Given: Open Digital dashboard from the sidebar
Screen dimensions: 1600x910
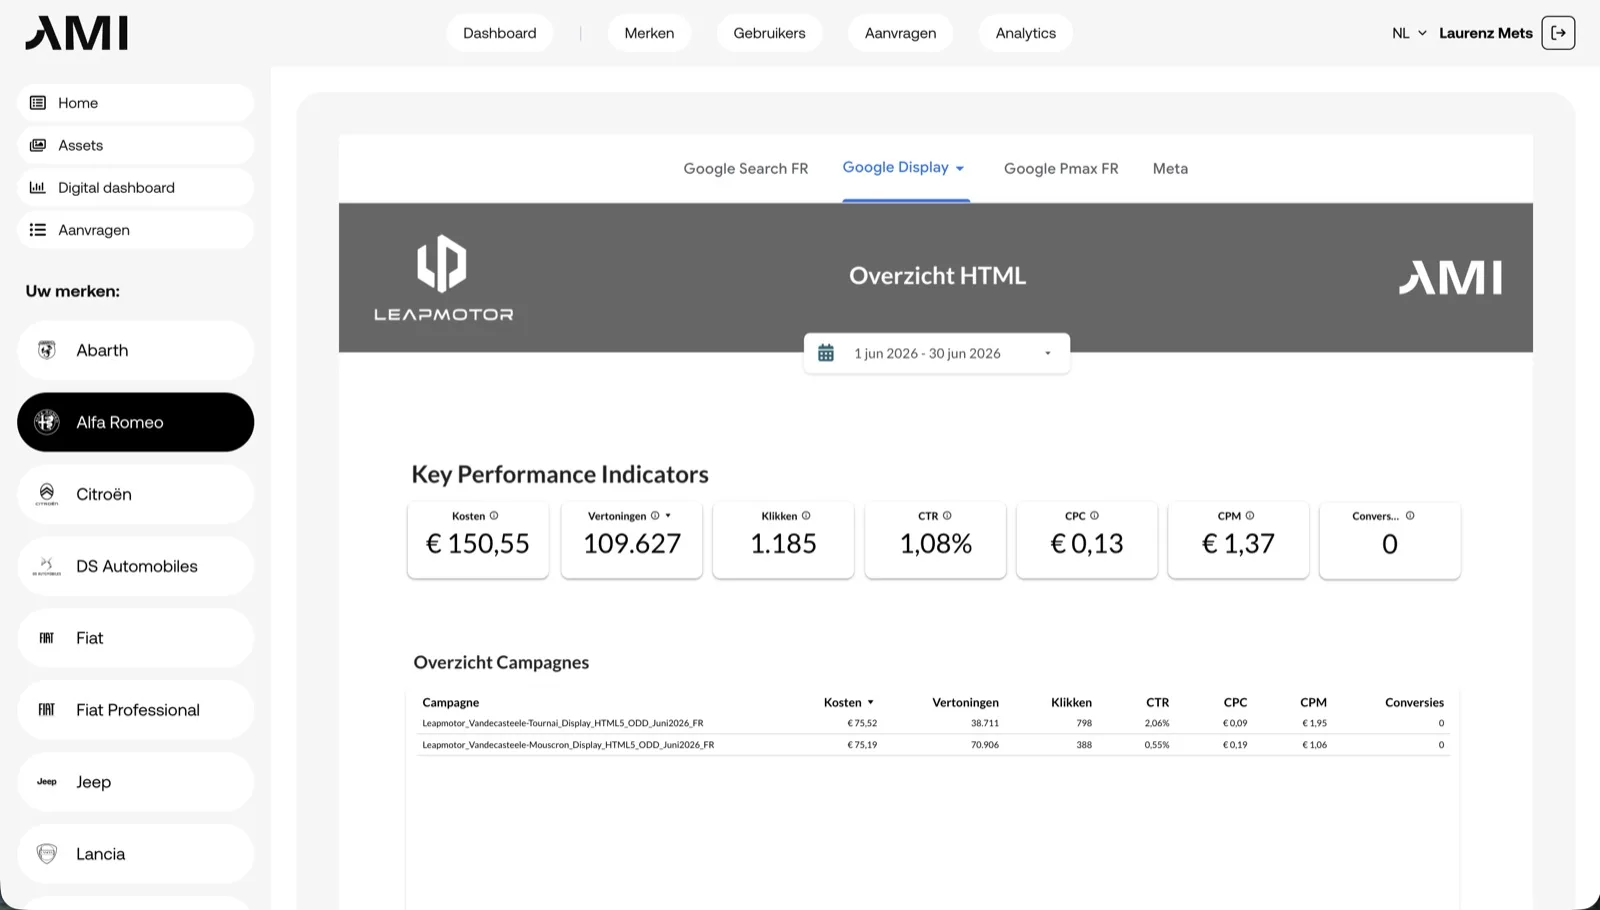Looking at the screenshot, I should click(135, 187).
